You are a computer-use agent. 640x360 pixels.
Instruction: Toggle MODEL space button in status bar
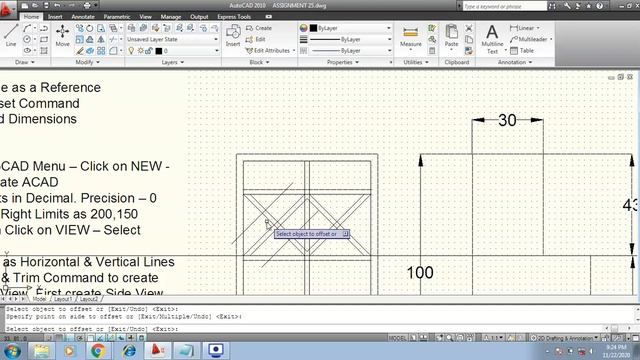(397, 338)
